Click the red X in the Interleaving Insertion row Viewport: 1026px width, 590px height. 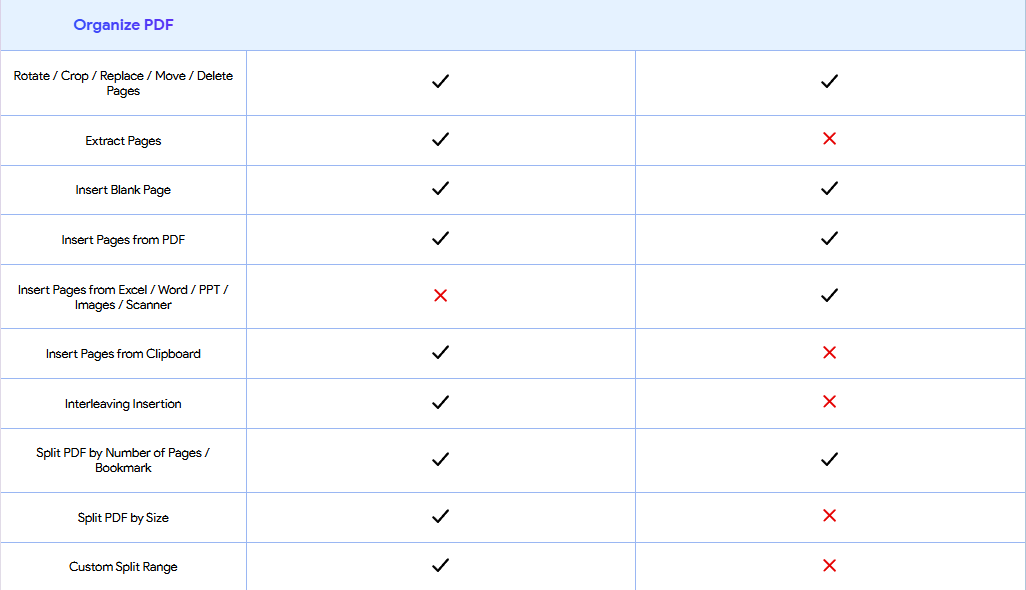pyautogui.click(x=829, y=402)
